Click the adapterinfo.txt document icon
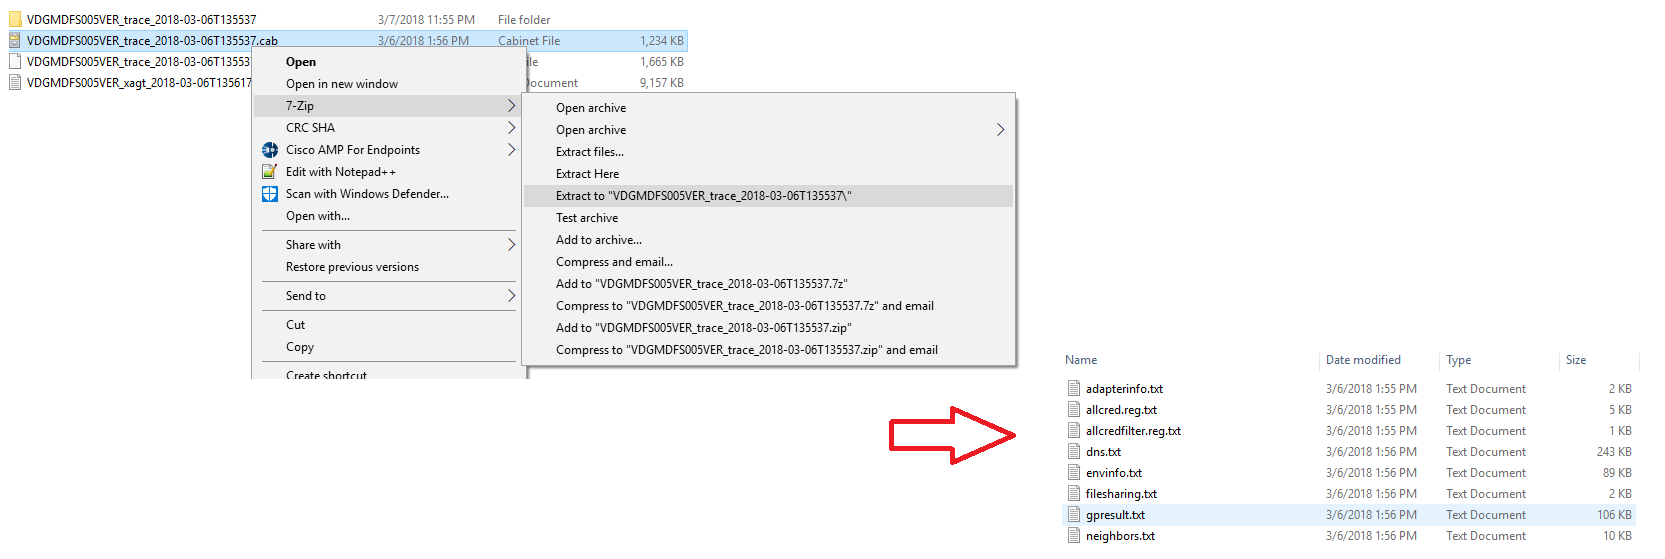Image resolution: width=1665 pixels, height=559 pixels. pos(1074,389)
